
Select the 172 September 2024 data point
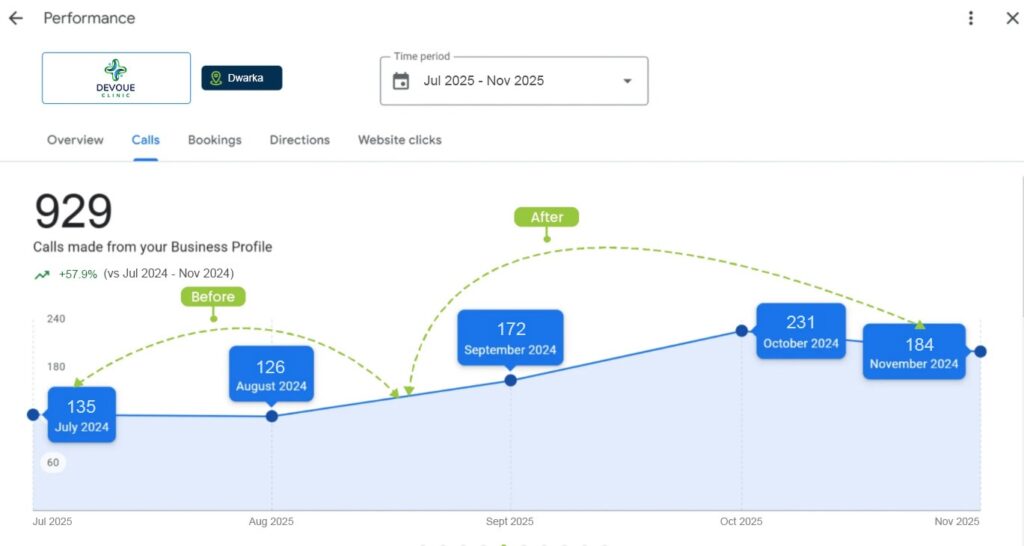[511, 380]
